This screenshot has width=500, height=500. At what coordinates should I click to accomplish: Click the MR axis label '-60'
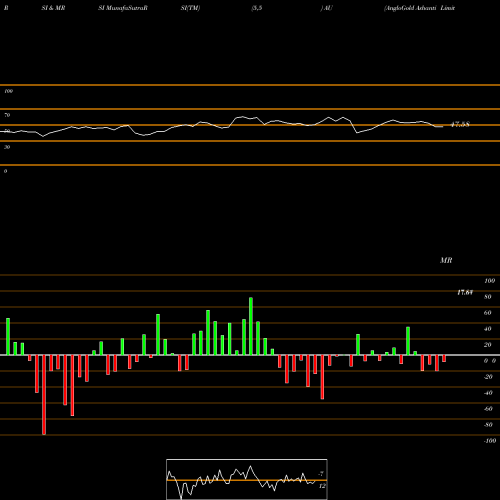click(488, 409)
